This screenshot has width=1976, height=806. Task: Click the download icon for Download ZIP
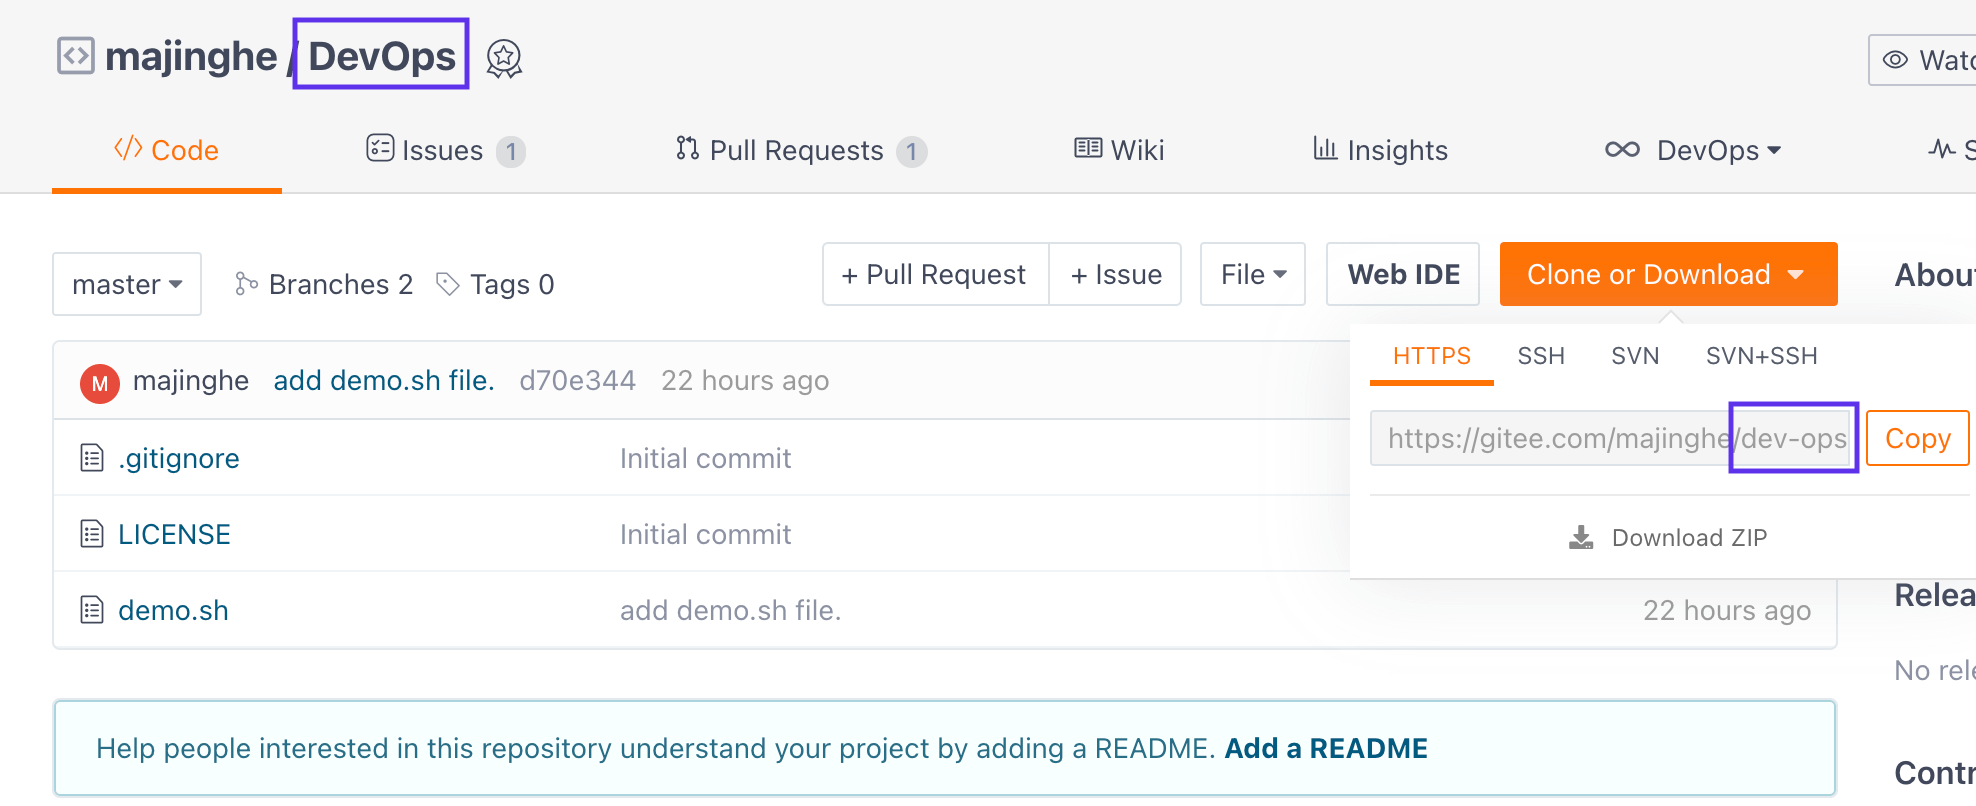point(1581,538)
